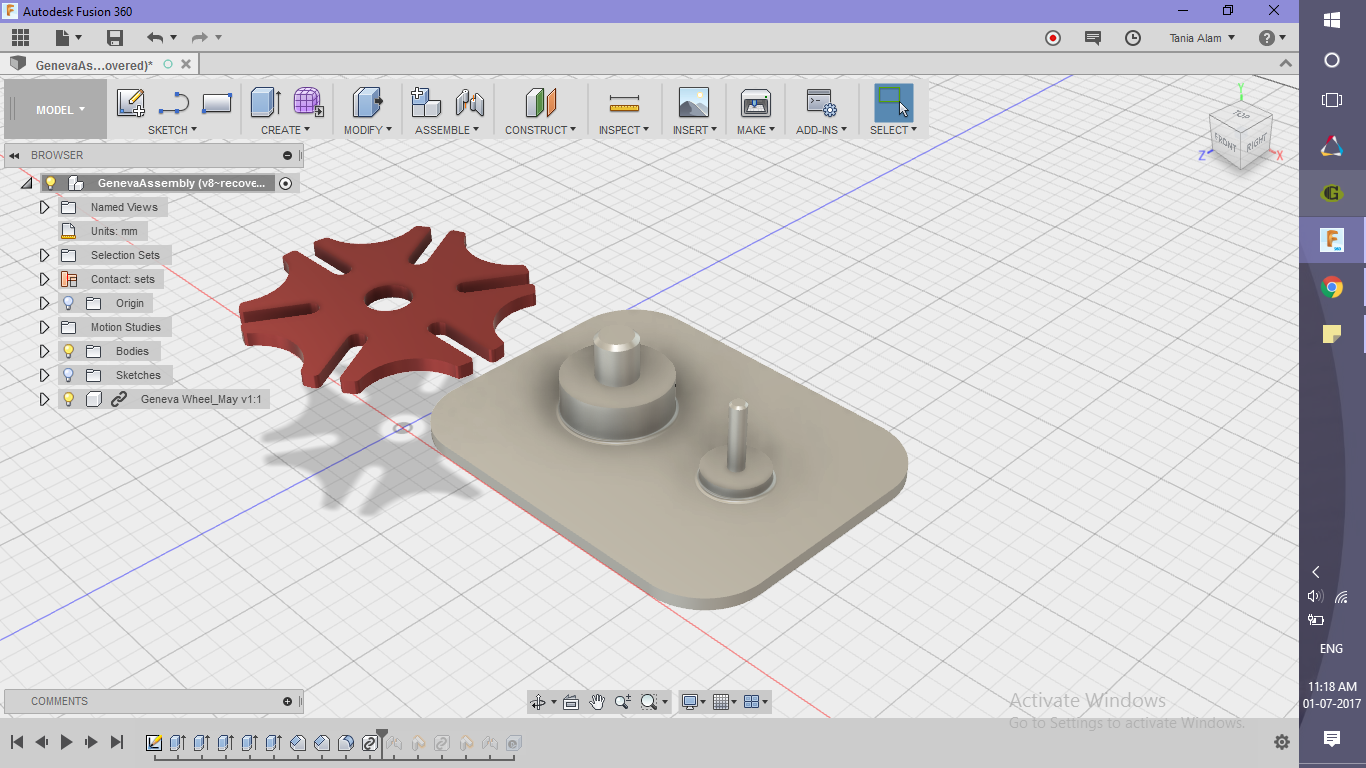Undo the last action arrow
This screenshot has width=1366, height=768.
155,38
